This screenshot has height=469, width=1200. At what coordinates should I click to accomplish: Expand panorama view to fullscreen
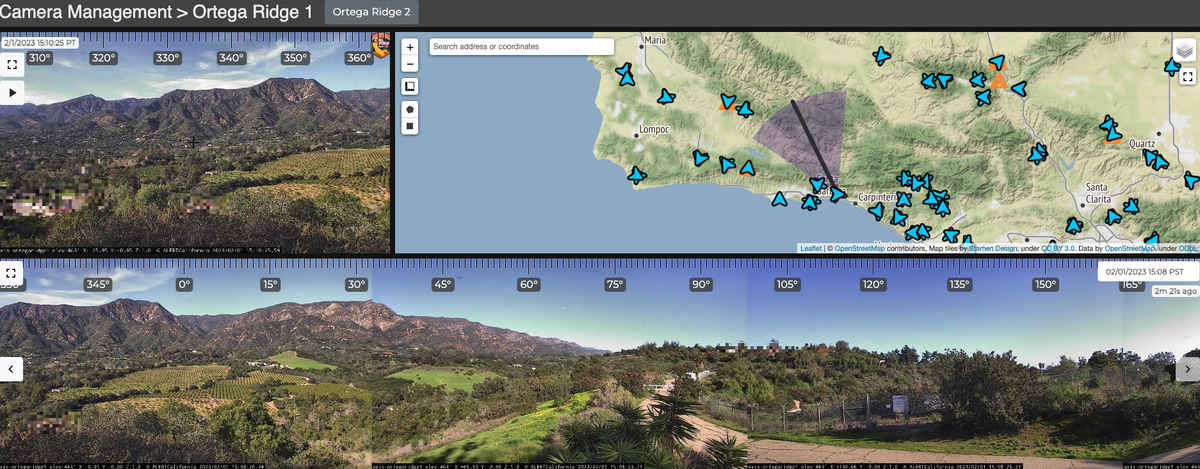tap(12, 272)
